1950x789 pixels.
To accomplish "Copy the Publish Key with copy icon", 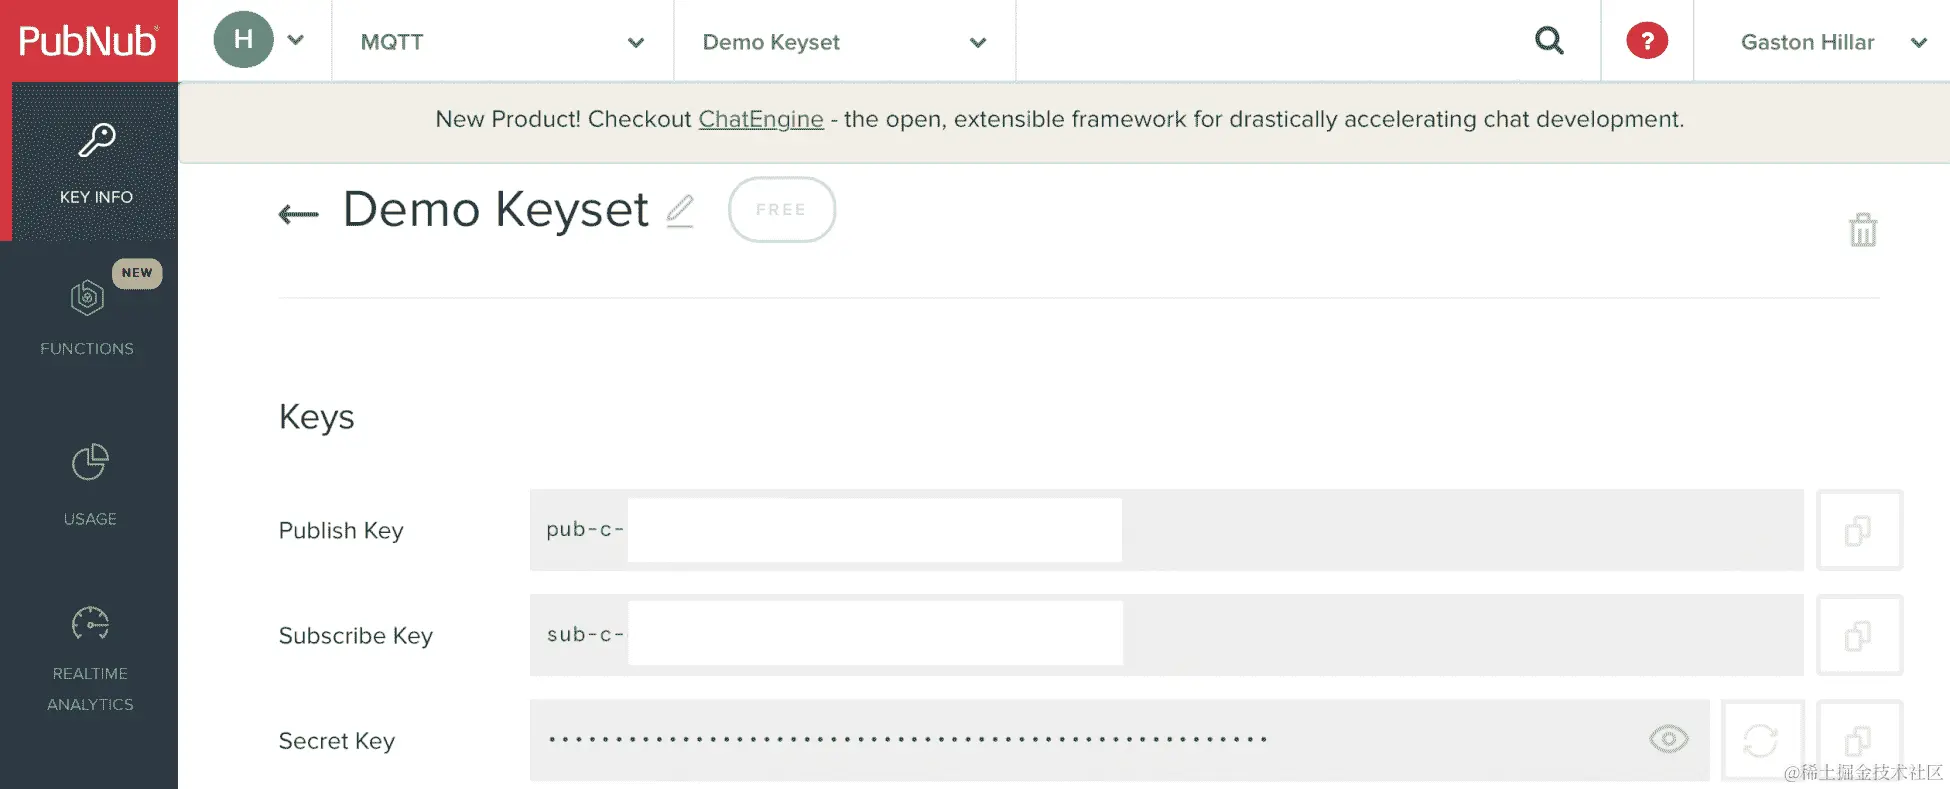I will point(1858,530).
